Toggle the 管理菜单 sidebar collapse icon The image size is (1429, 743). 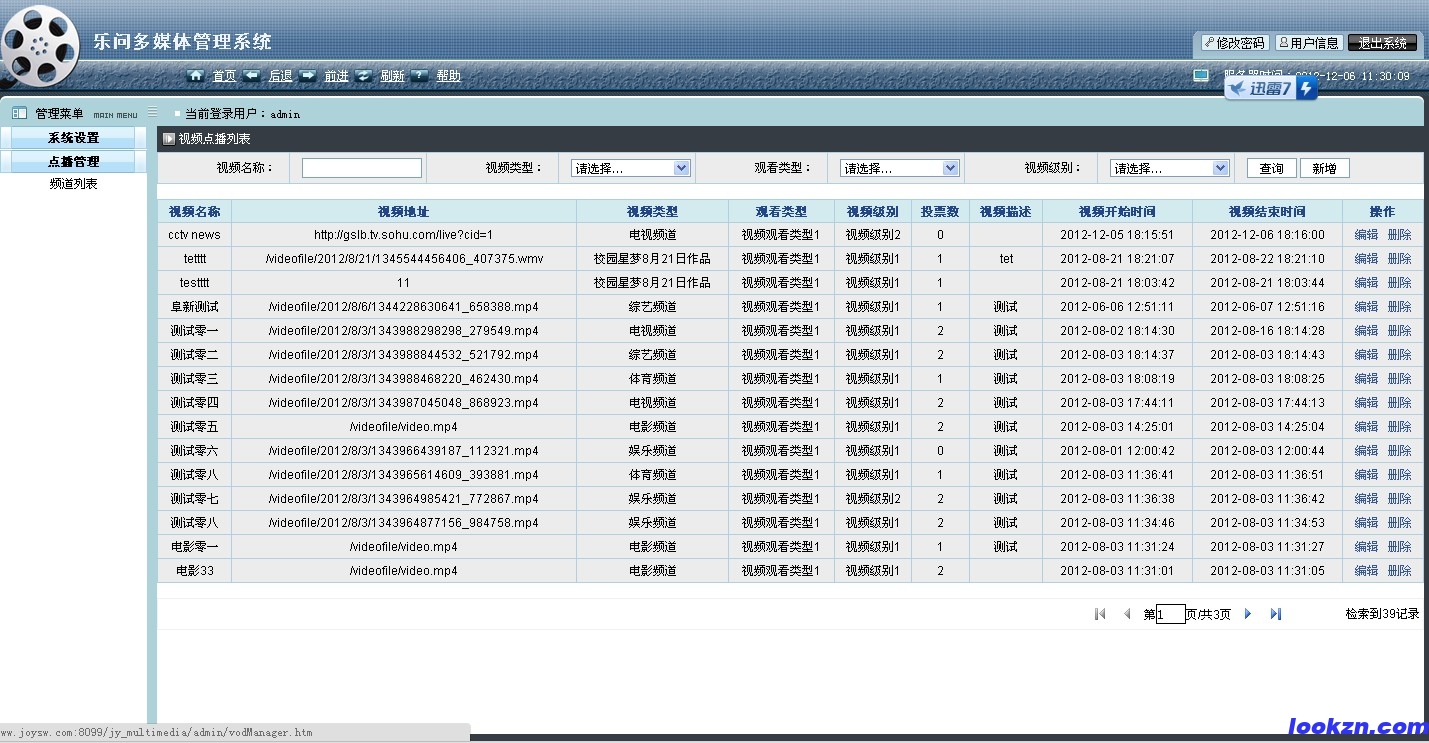[152, 112]
